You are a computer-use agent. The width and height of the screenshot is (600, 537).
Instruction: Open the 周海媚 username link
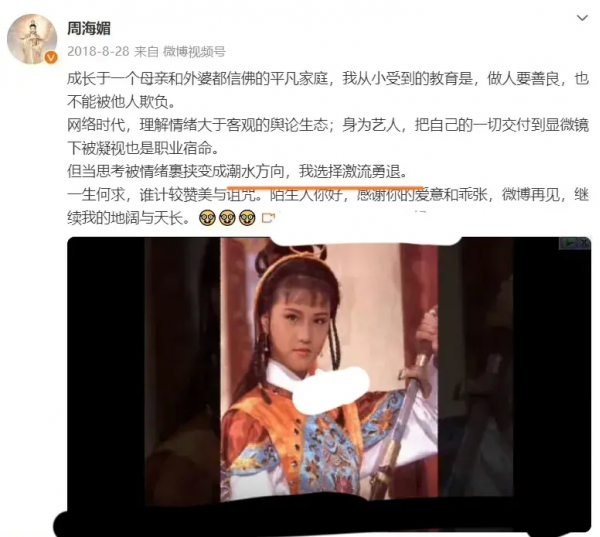click(x=89, y=29)
